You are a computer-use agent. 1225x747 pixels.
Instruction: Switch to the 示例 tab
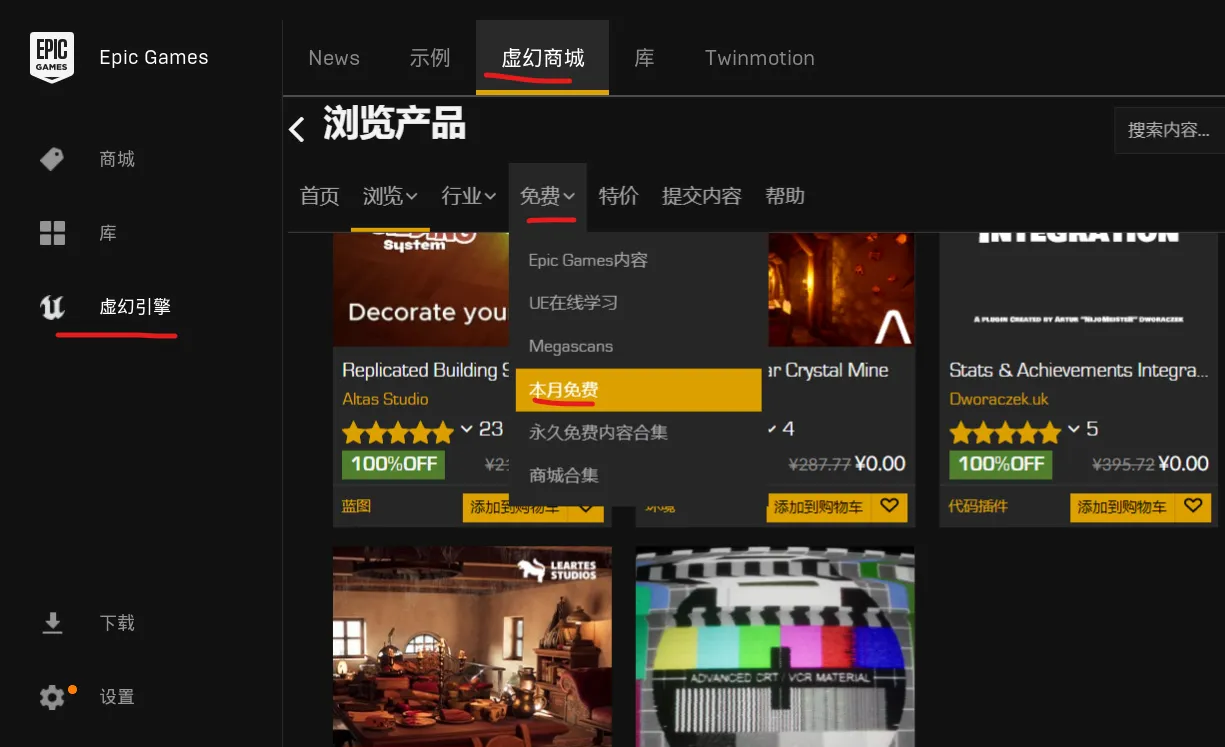[x=430, y=58]
